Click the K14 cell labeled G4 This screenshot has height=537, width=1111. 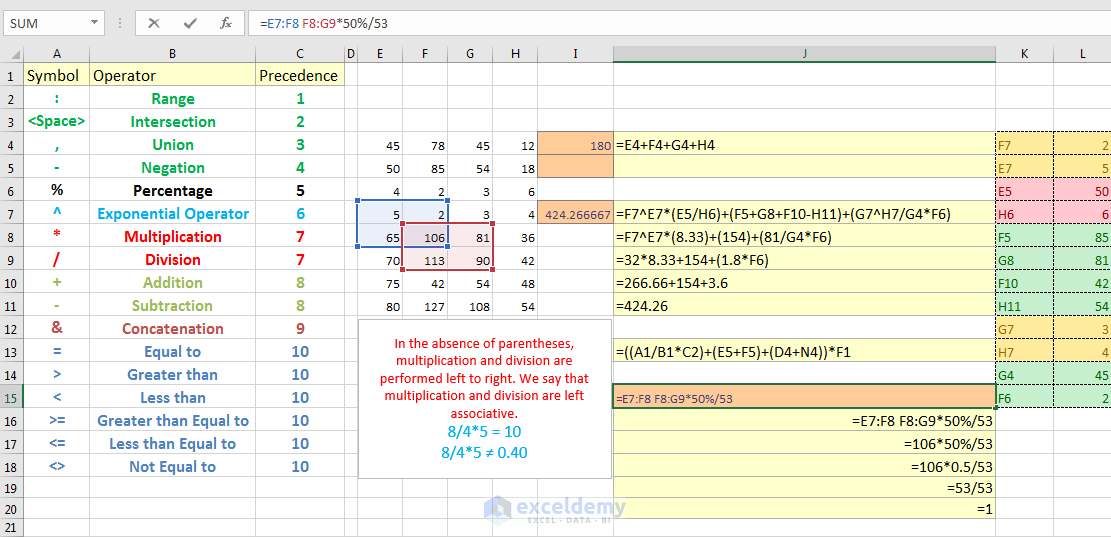click(1025, 375)
